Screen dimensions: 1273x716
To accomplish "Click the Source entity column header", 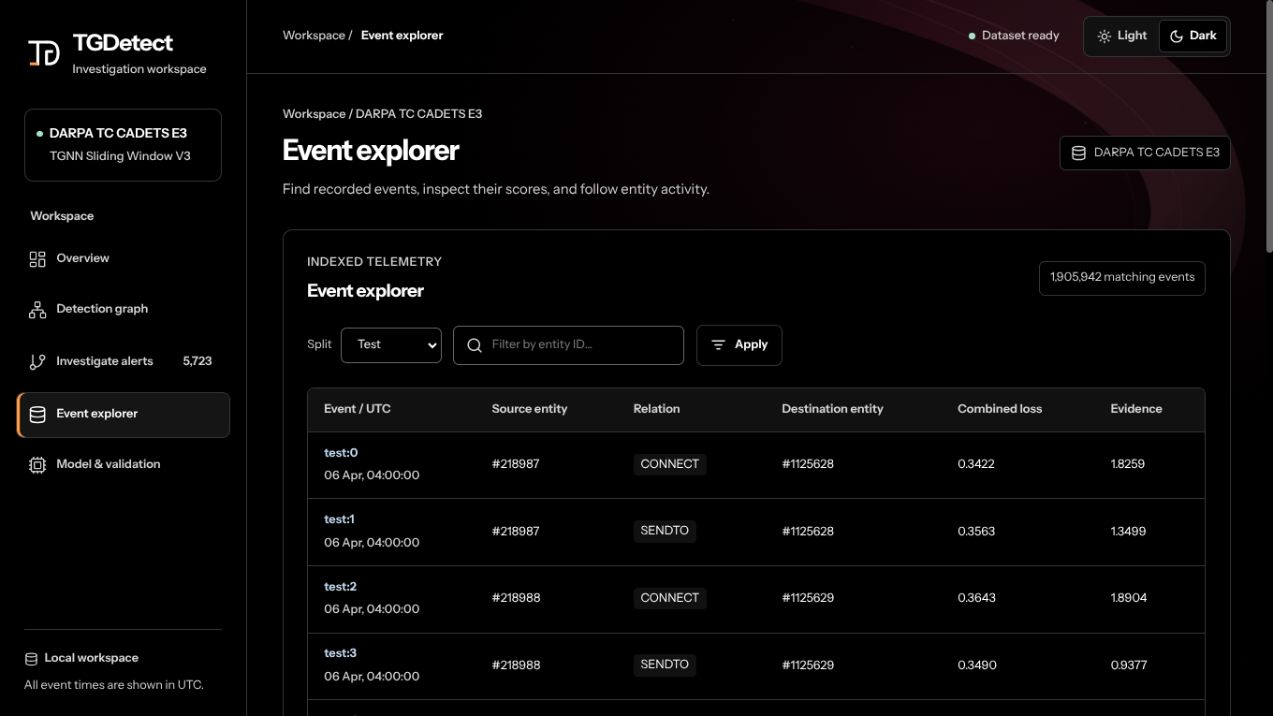I will pyautogui.click(x=529, y=409).
